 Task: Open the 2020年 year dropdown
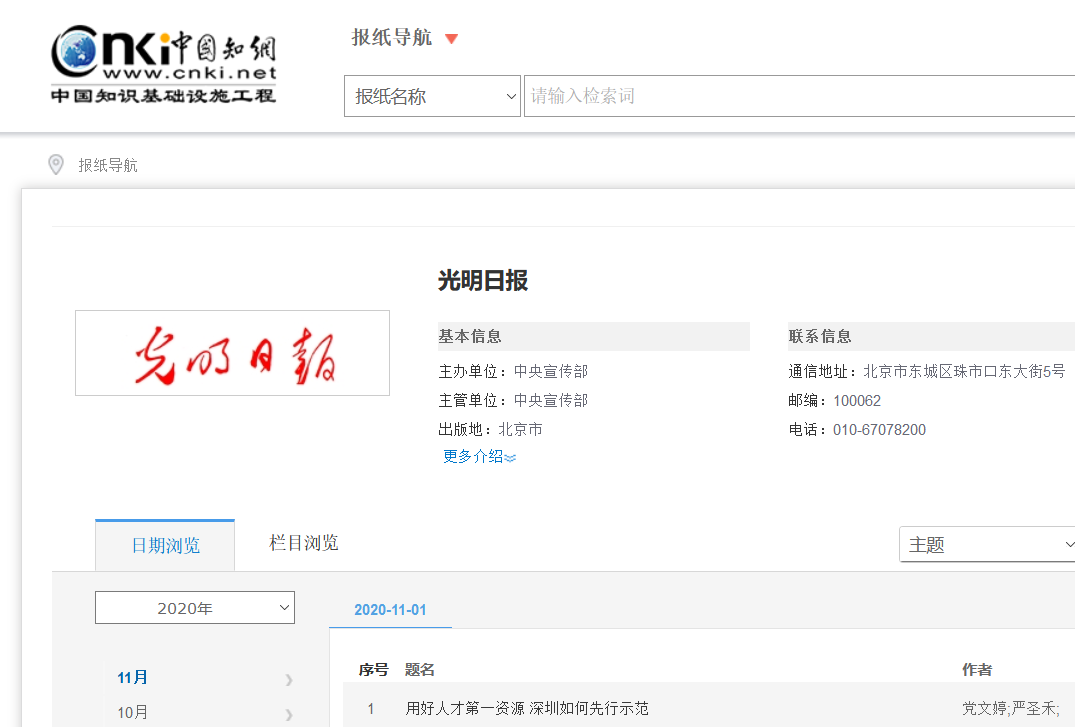point(195,608)
